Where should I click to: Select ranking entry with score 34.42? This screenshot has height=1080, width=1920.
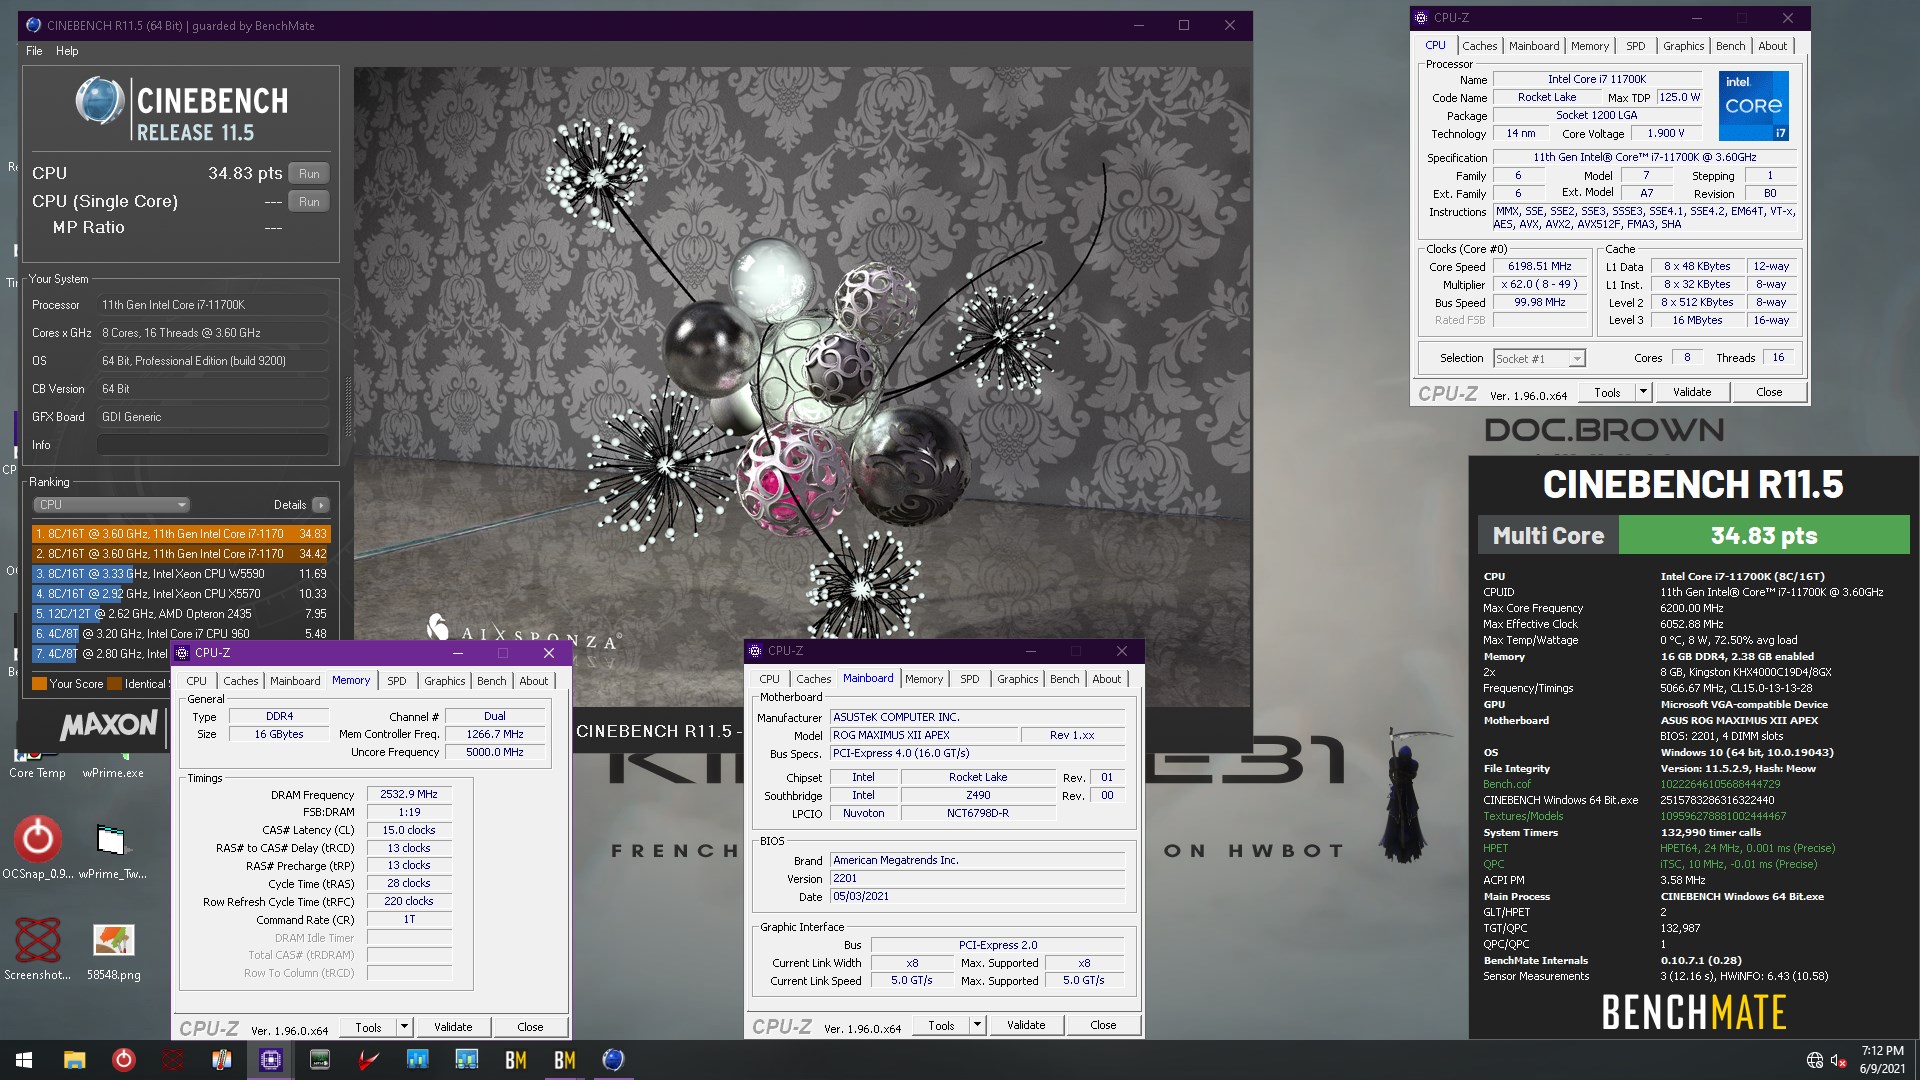coord(180,554)
